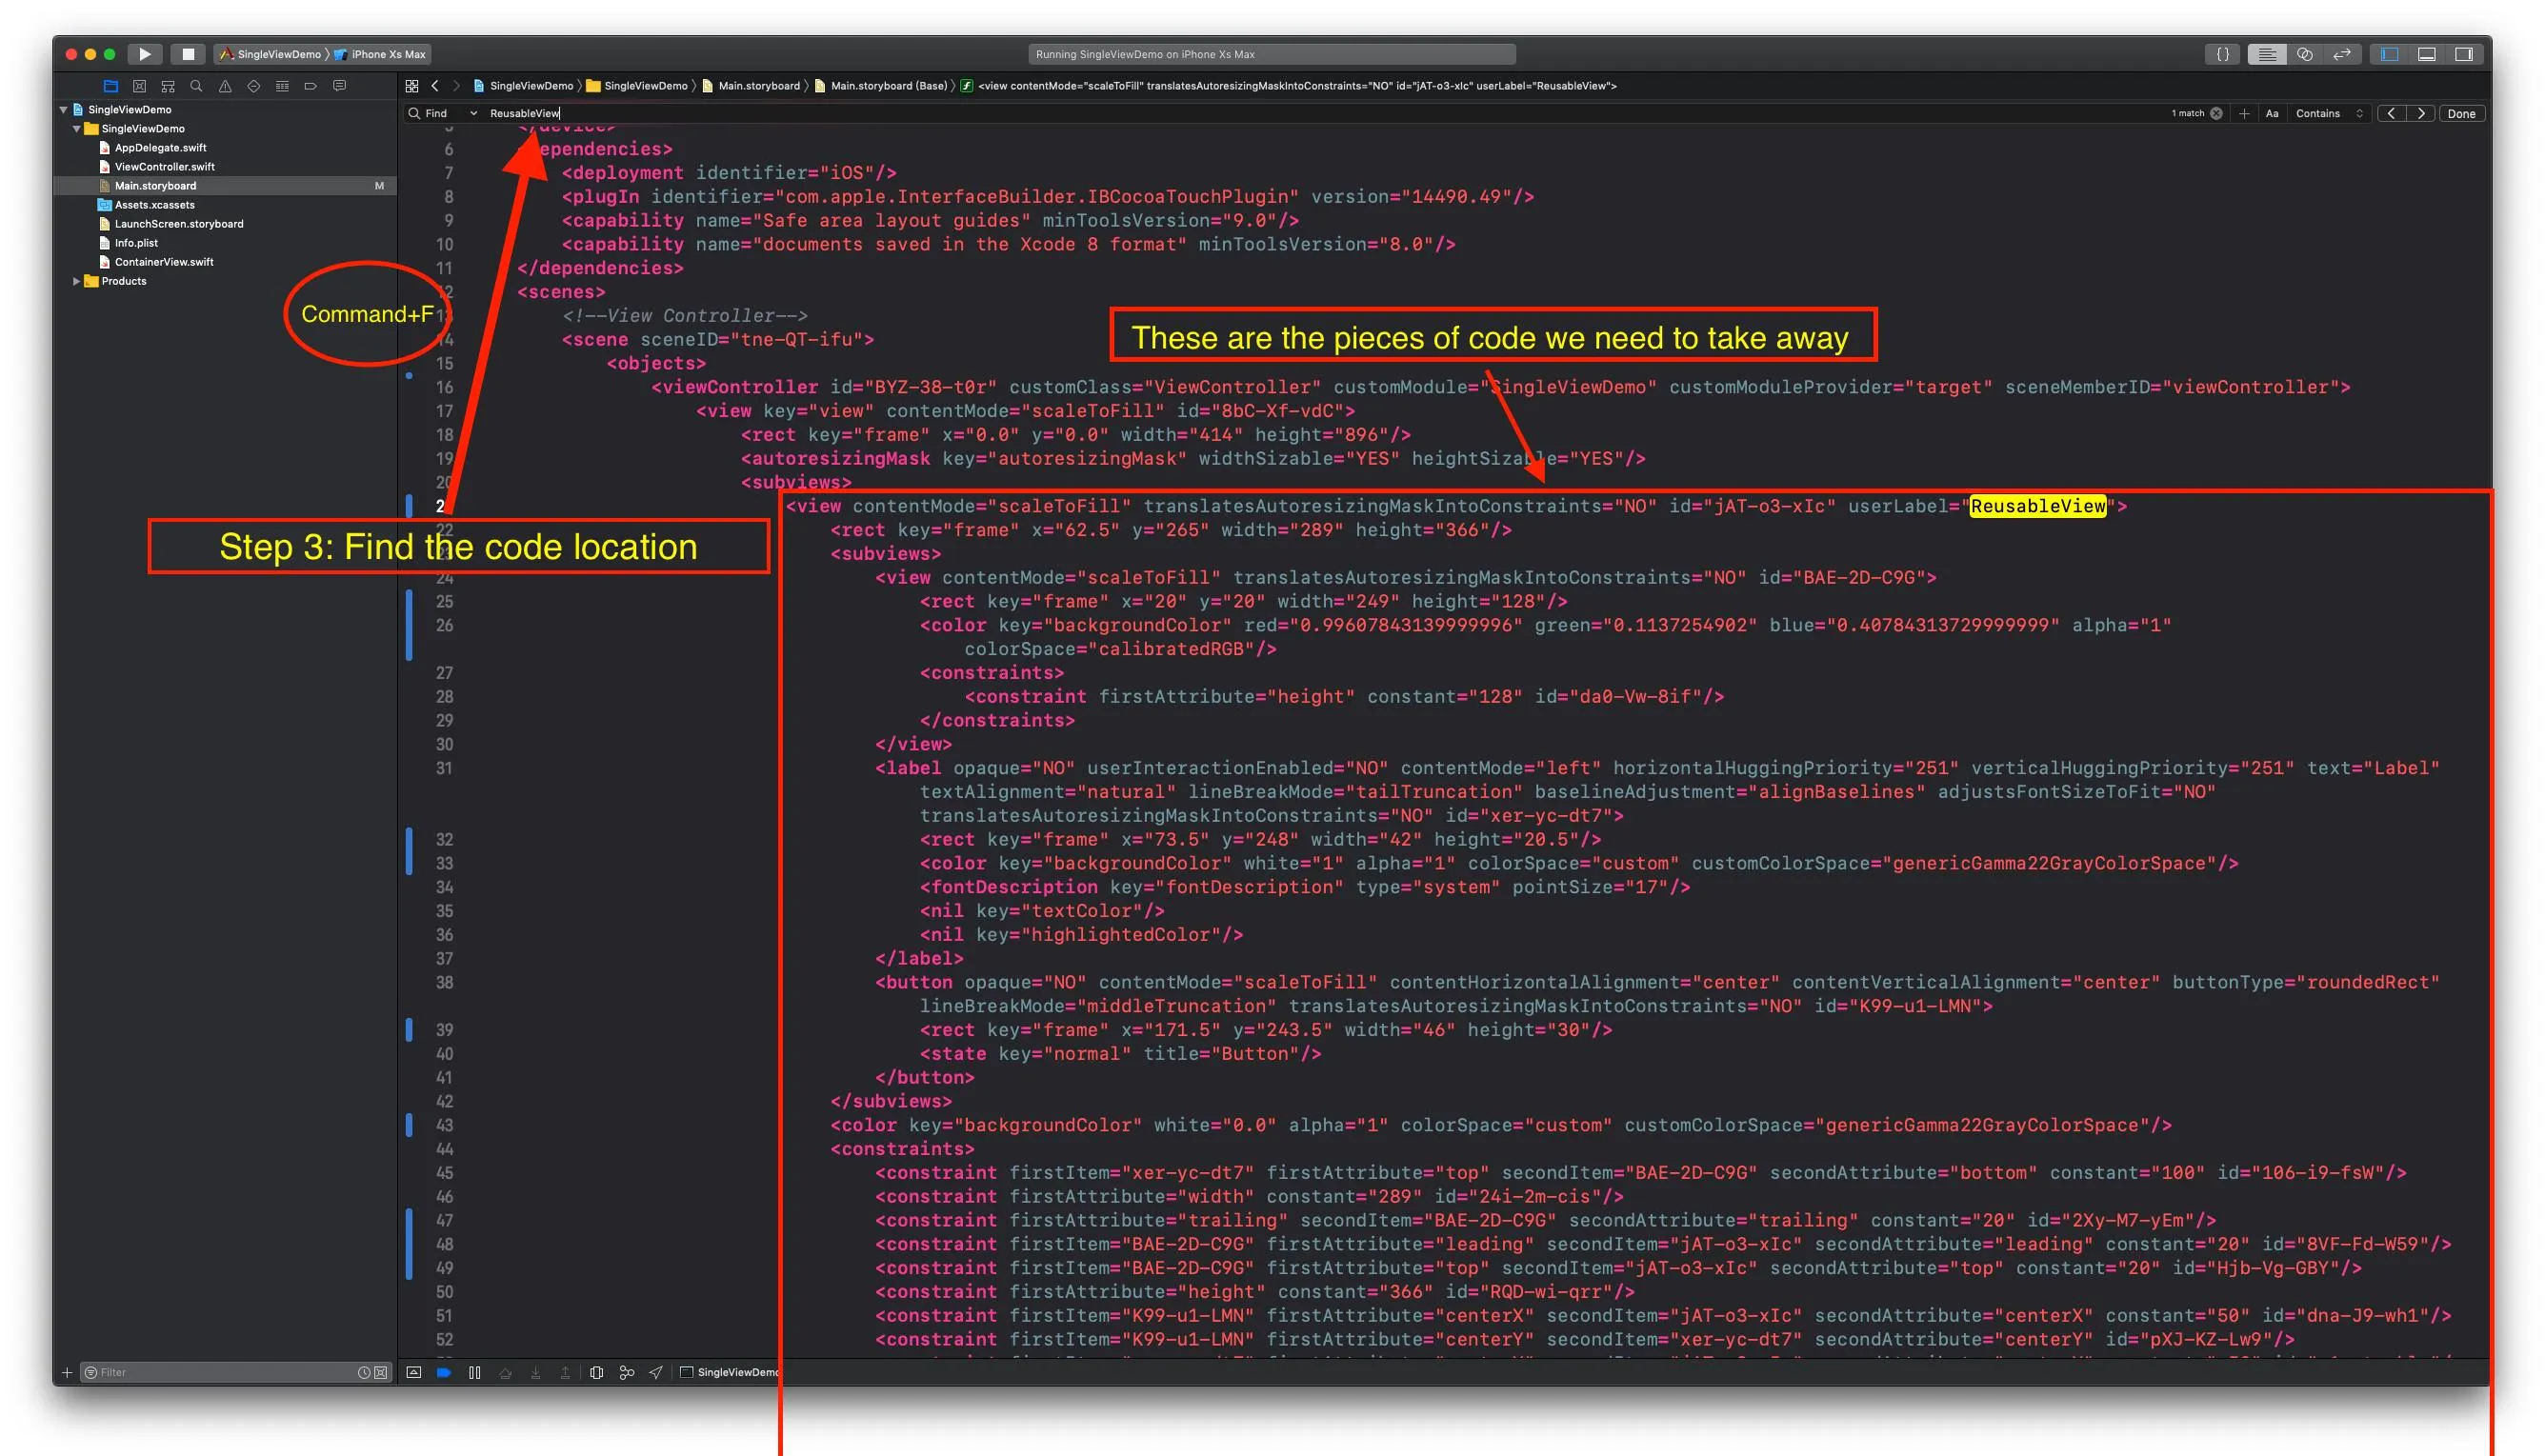Switch to the Version editor arrows icon
2545x1456 pixels.
(x=2341, y=54)
